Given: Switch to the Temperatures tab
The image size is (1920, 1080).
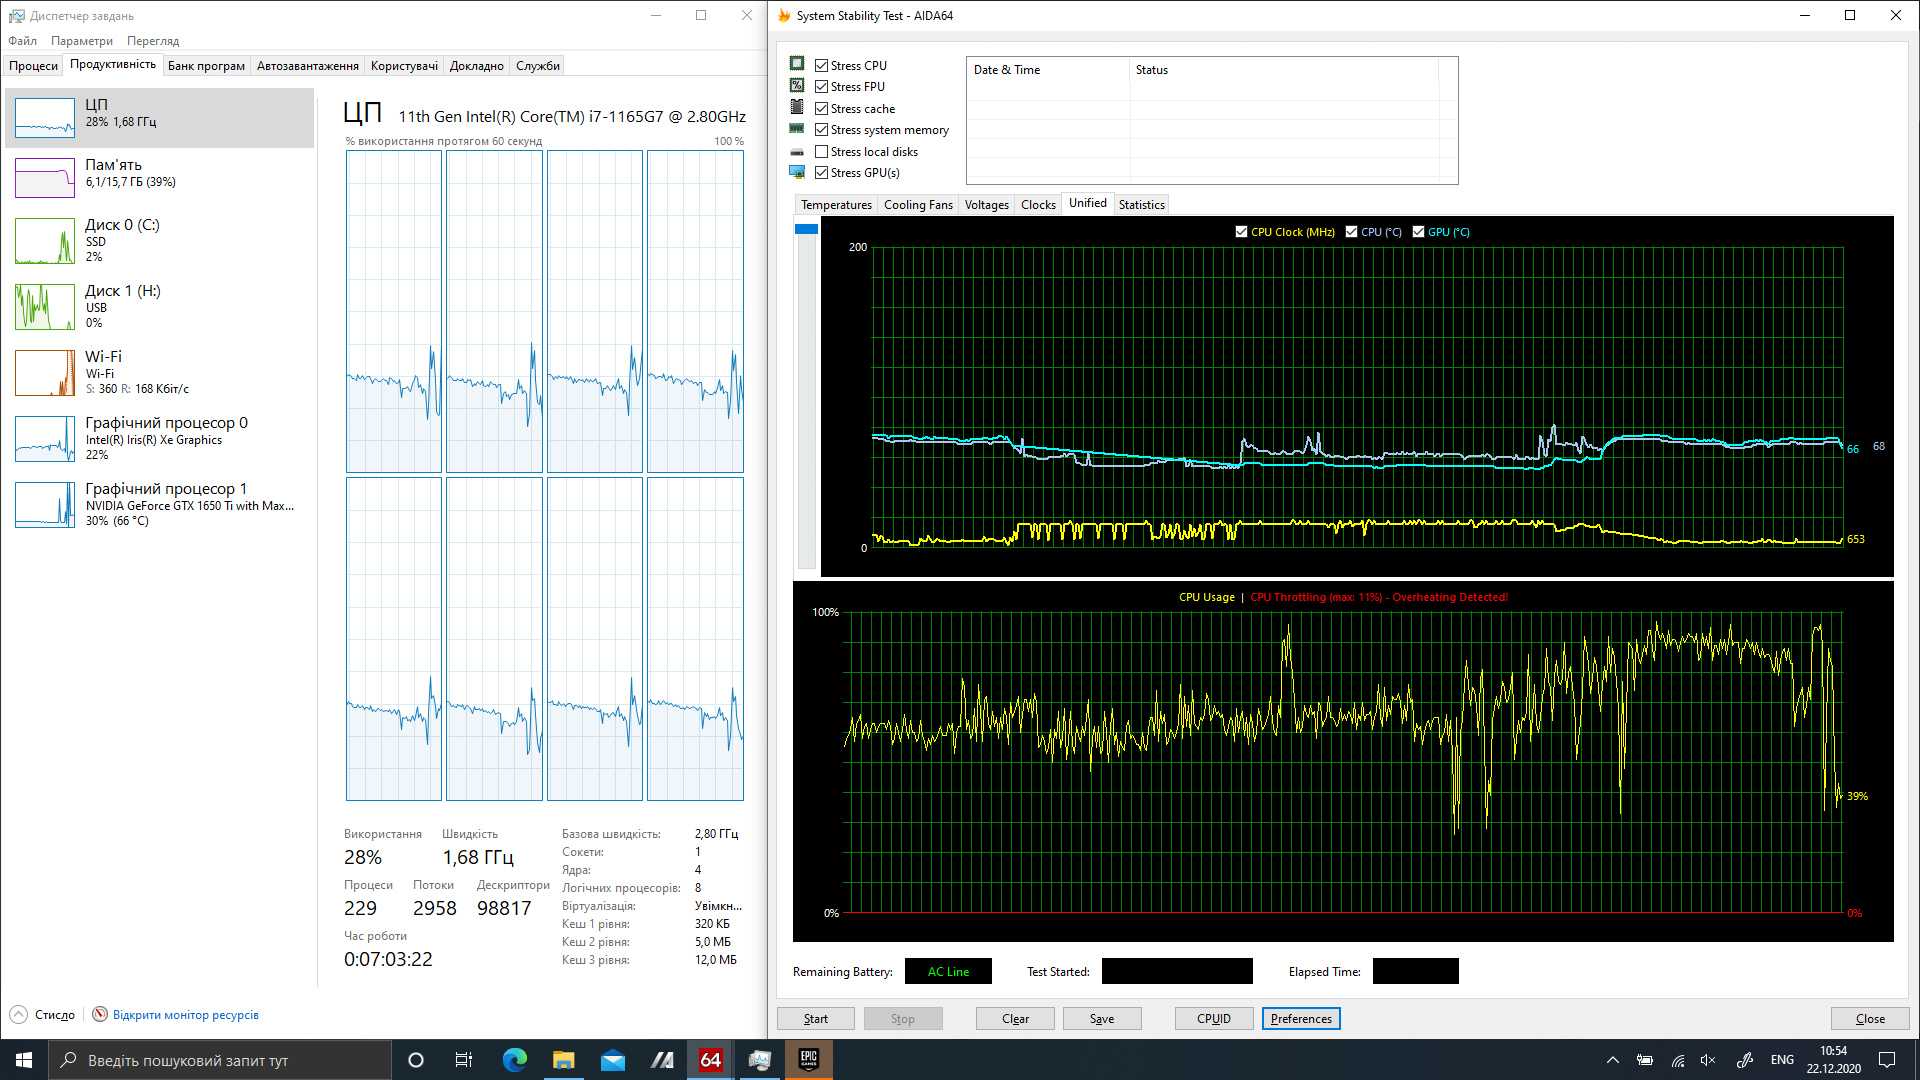Looking at the screenshot, I should click(x=836, y=205).
